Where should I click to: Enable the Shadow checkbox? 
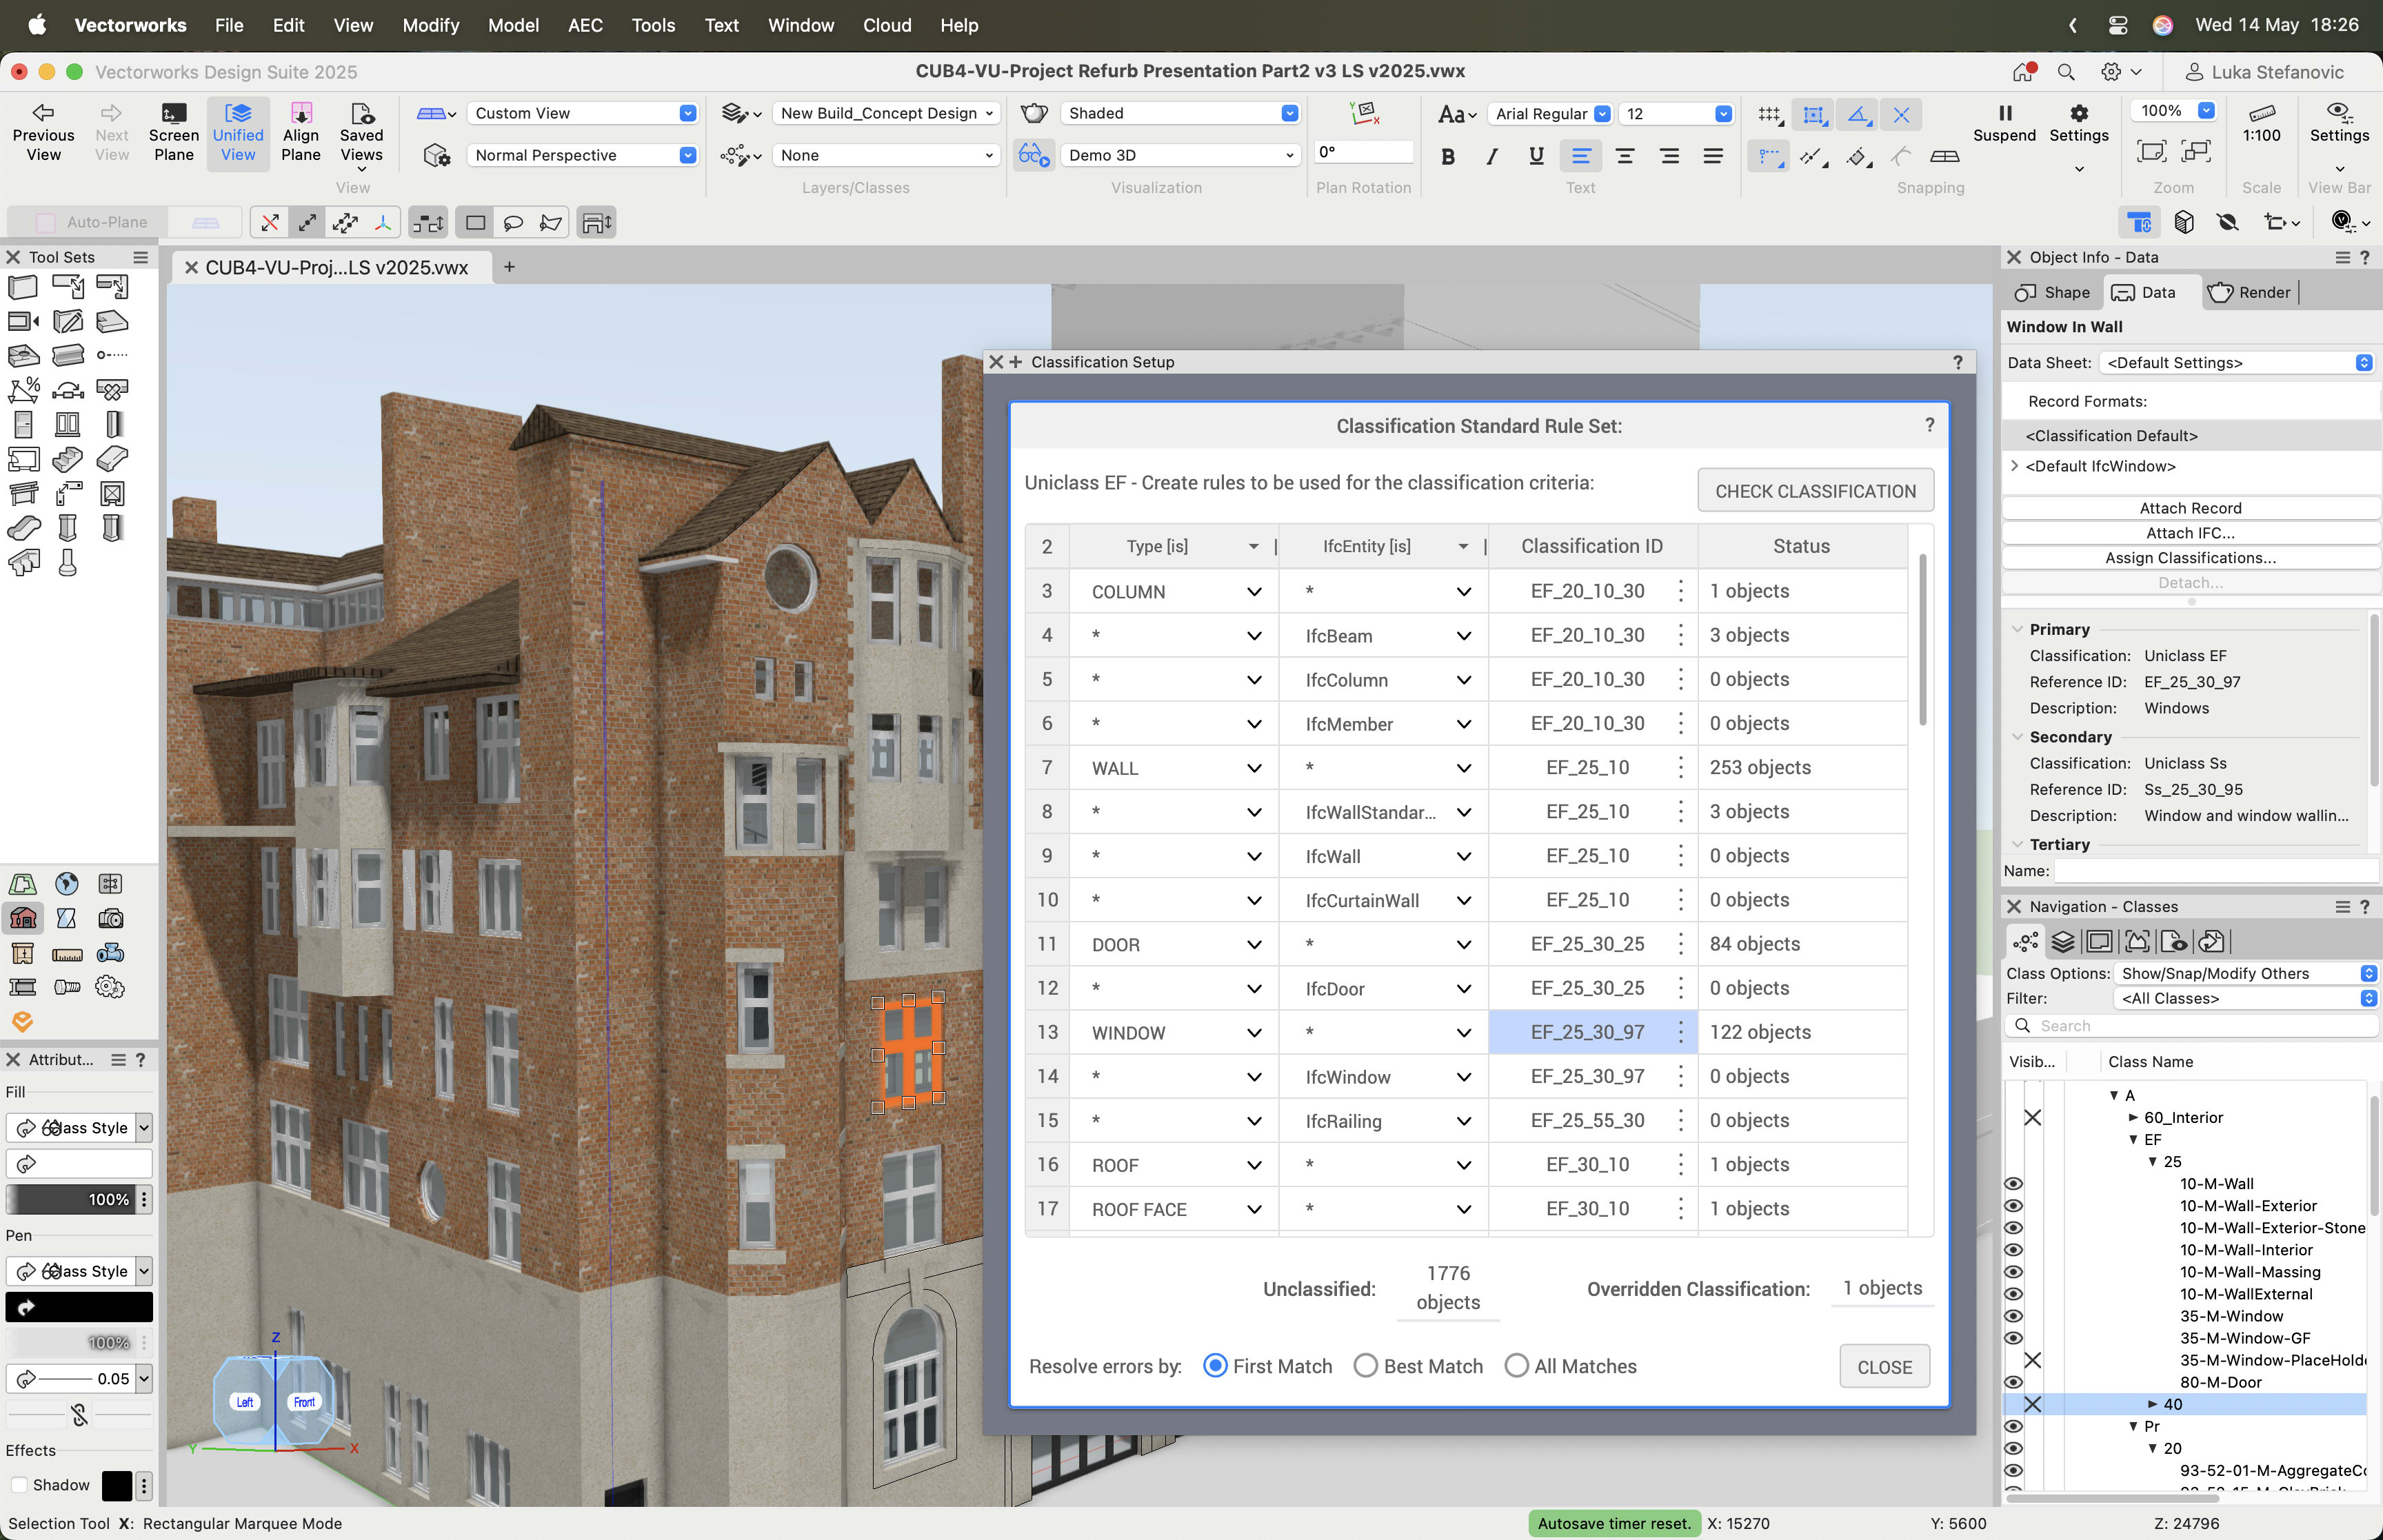(19, 1485)
